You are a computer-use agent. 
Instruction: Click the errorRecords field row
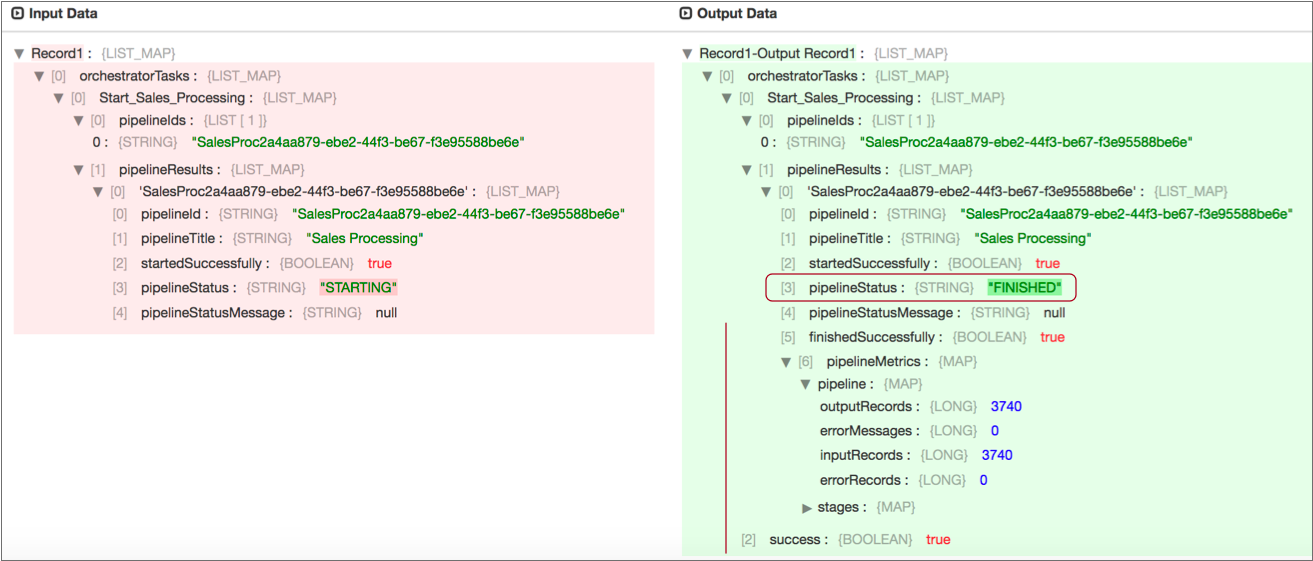coord(865,480)
